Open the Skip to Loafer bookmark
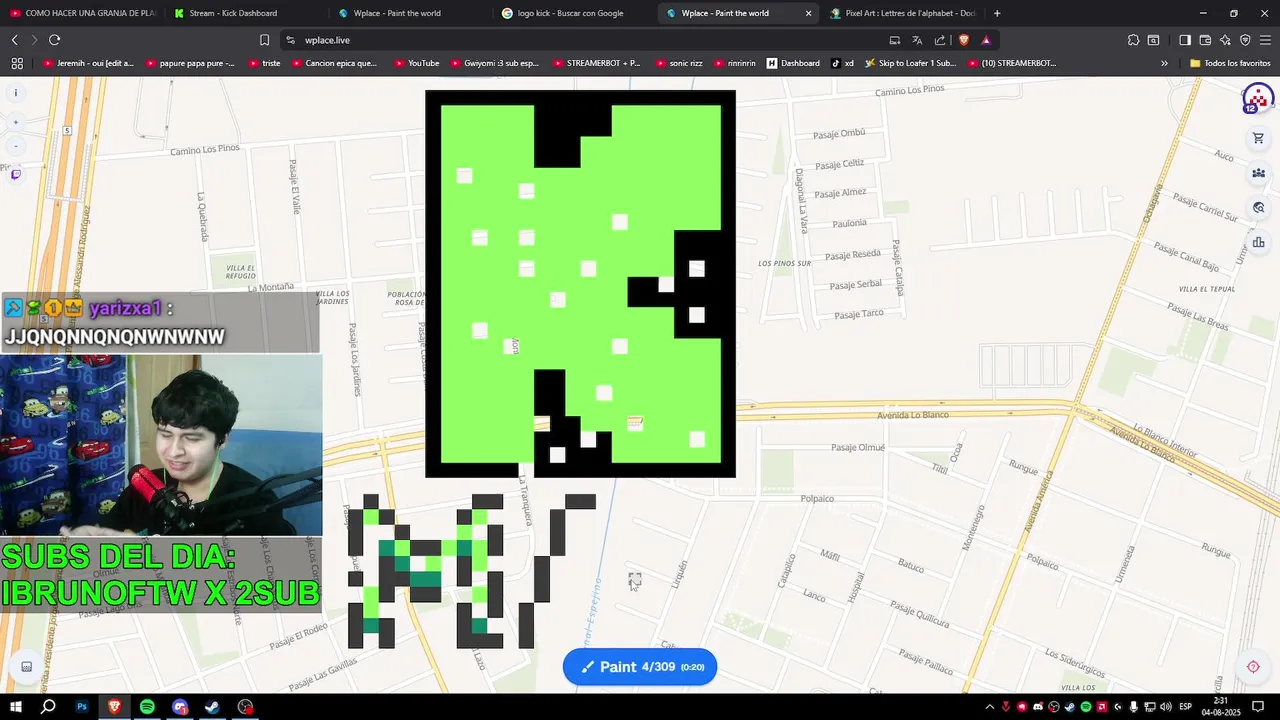Viewport: 1280px width, 720px height. tap(910, 63)
